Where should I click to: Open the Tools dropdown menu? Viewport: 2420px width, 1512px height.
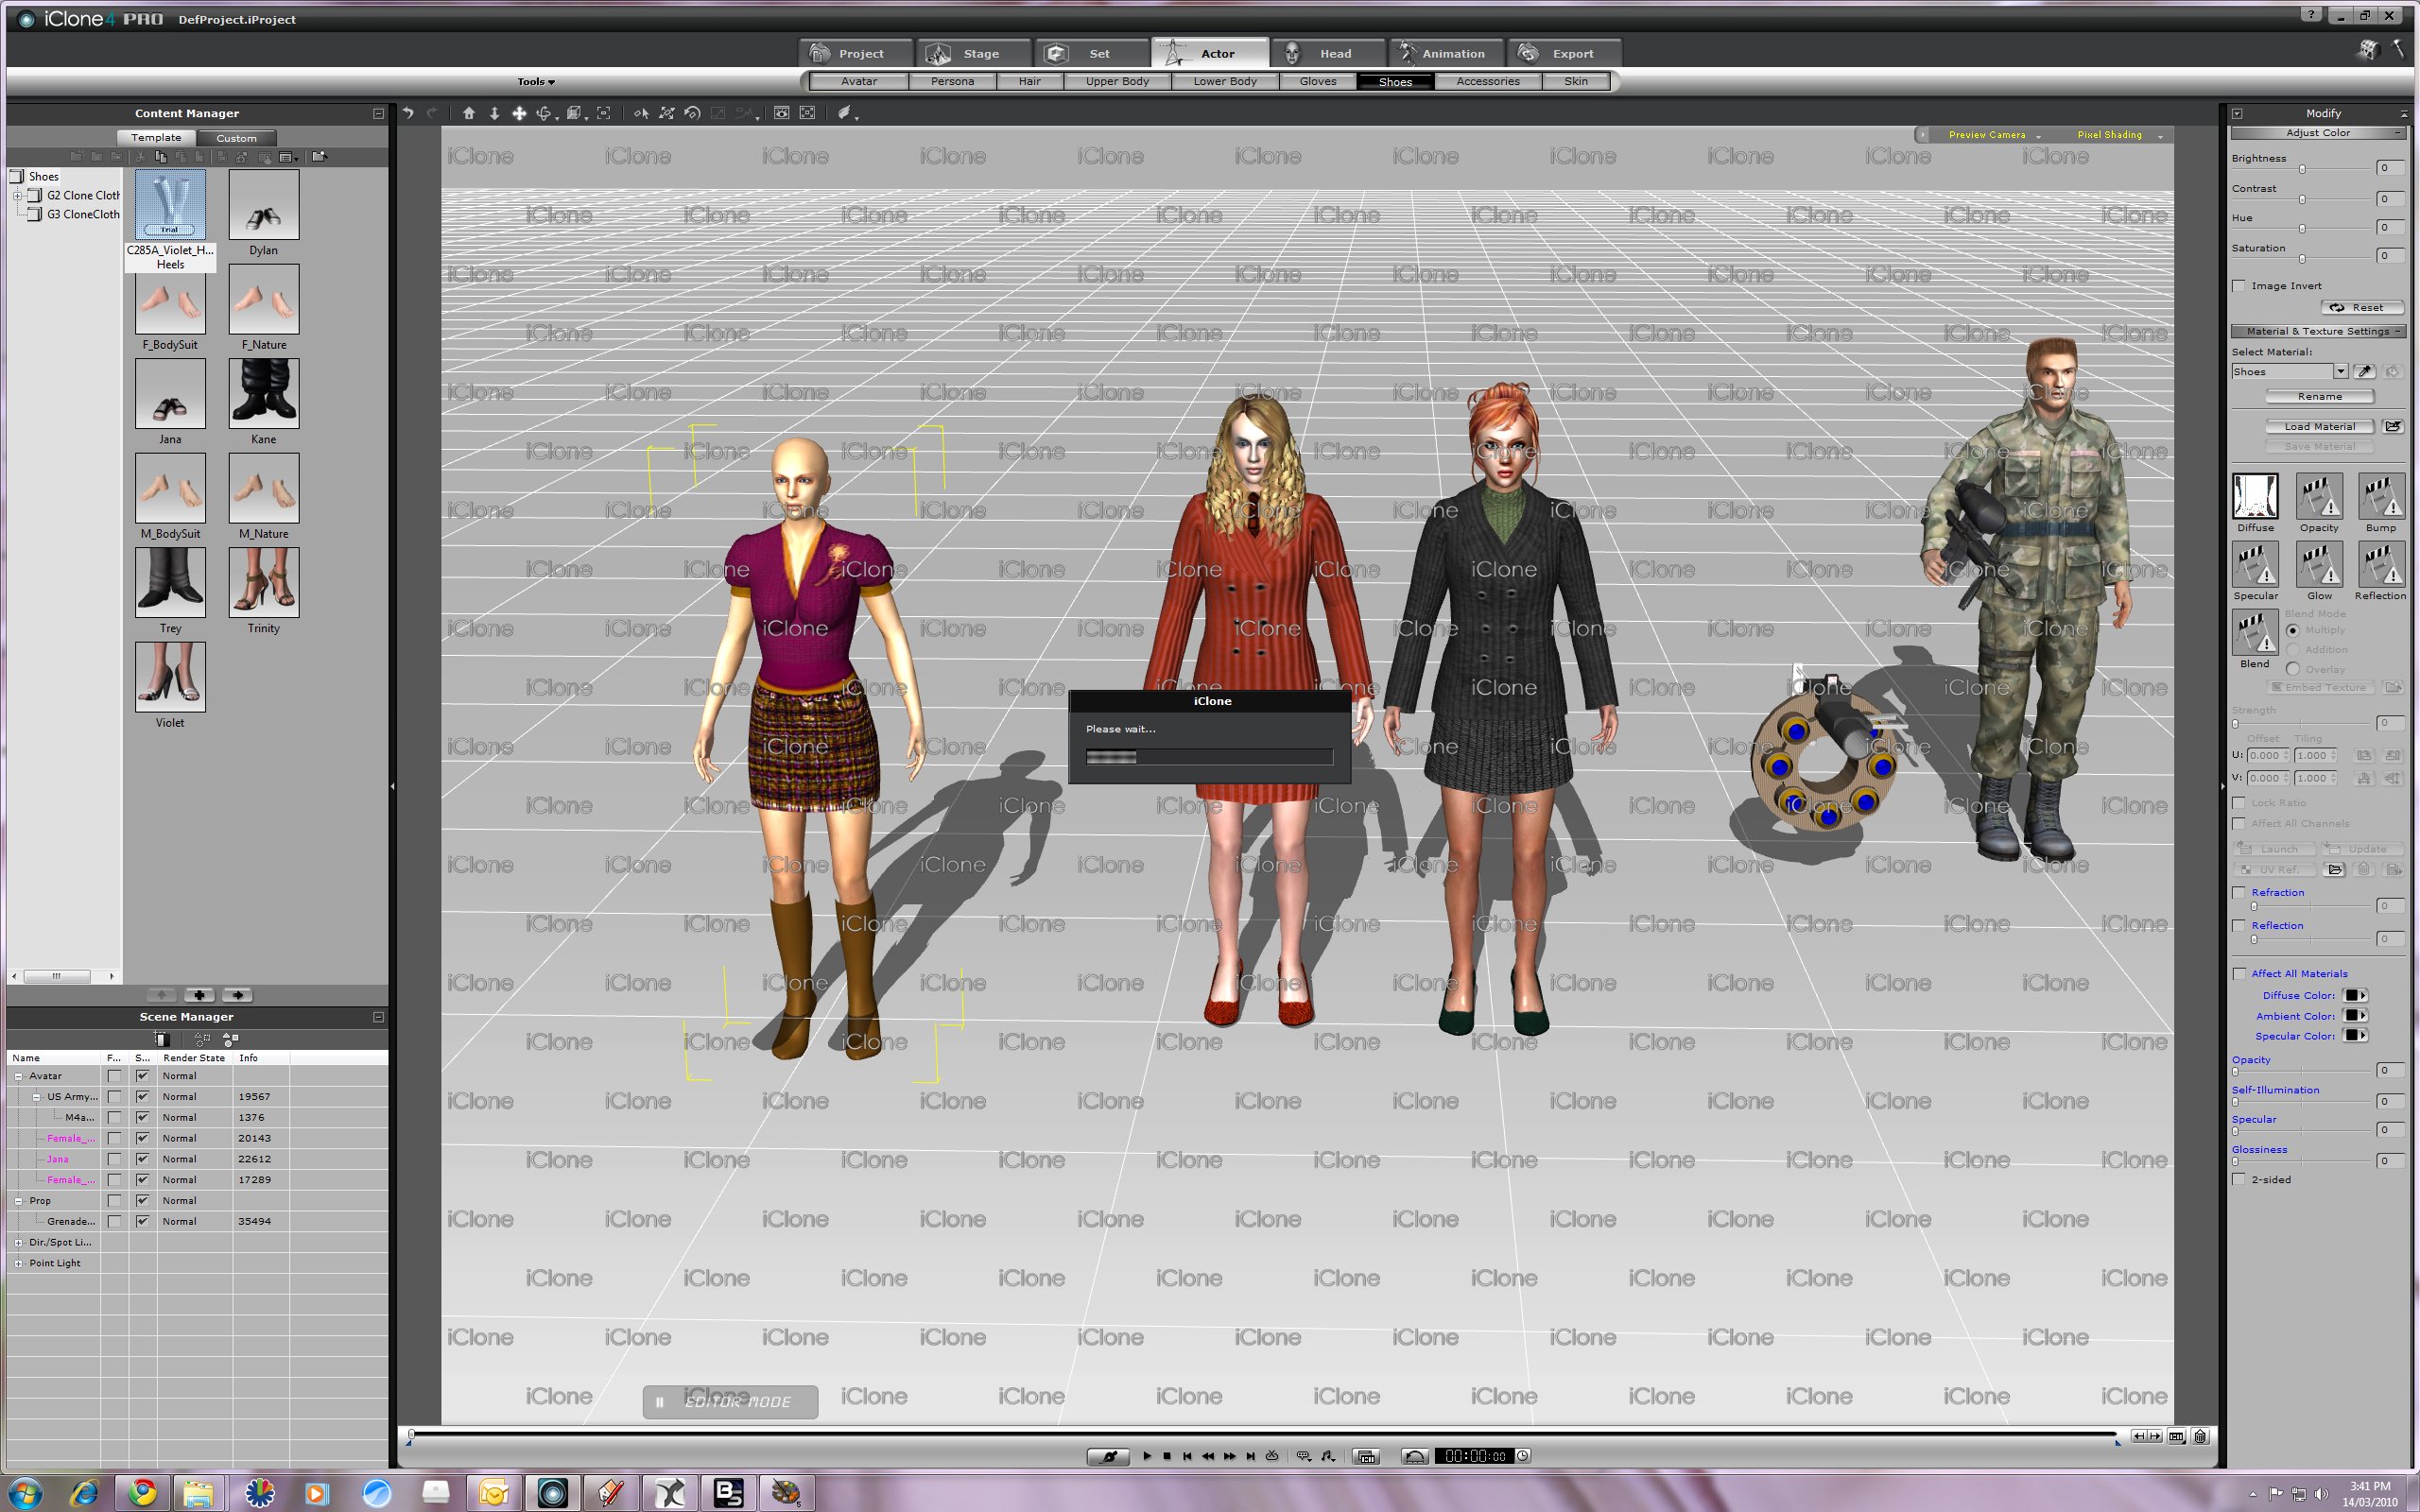(536, 82)
